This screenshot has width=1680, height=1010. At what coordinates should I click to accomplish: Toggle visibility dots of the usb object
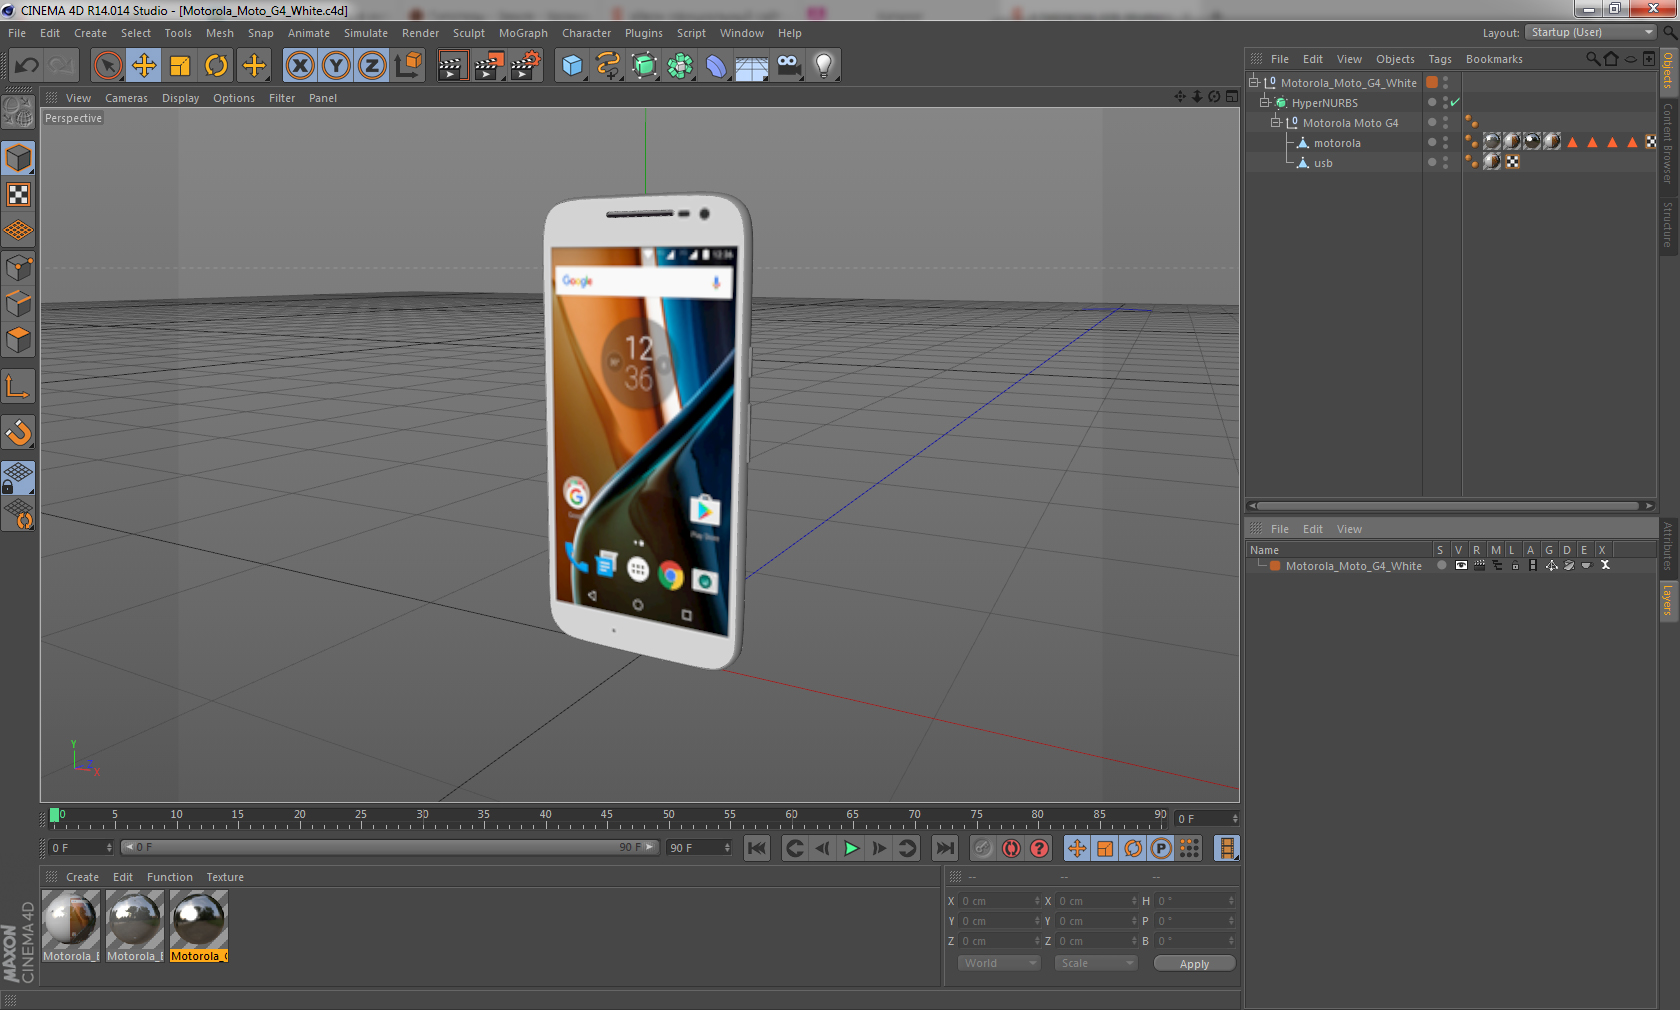[1445, 162]
